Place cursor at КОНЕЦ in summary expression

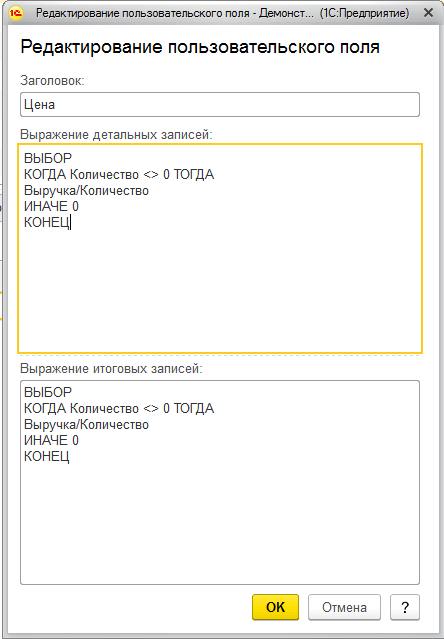(x=47, y=456)
